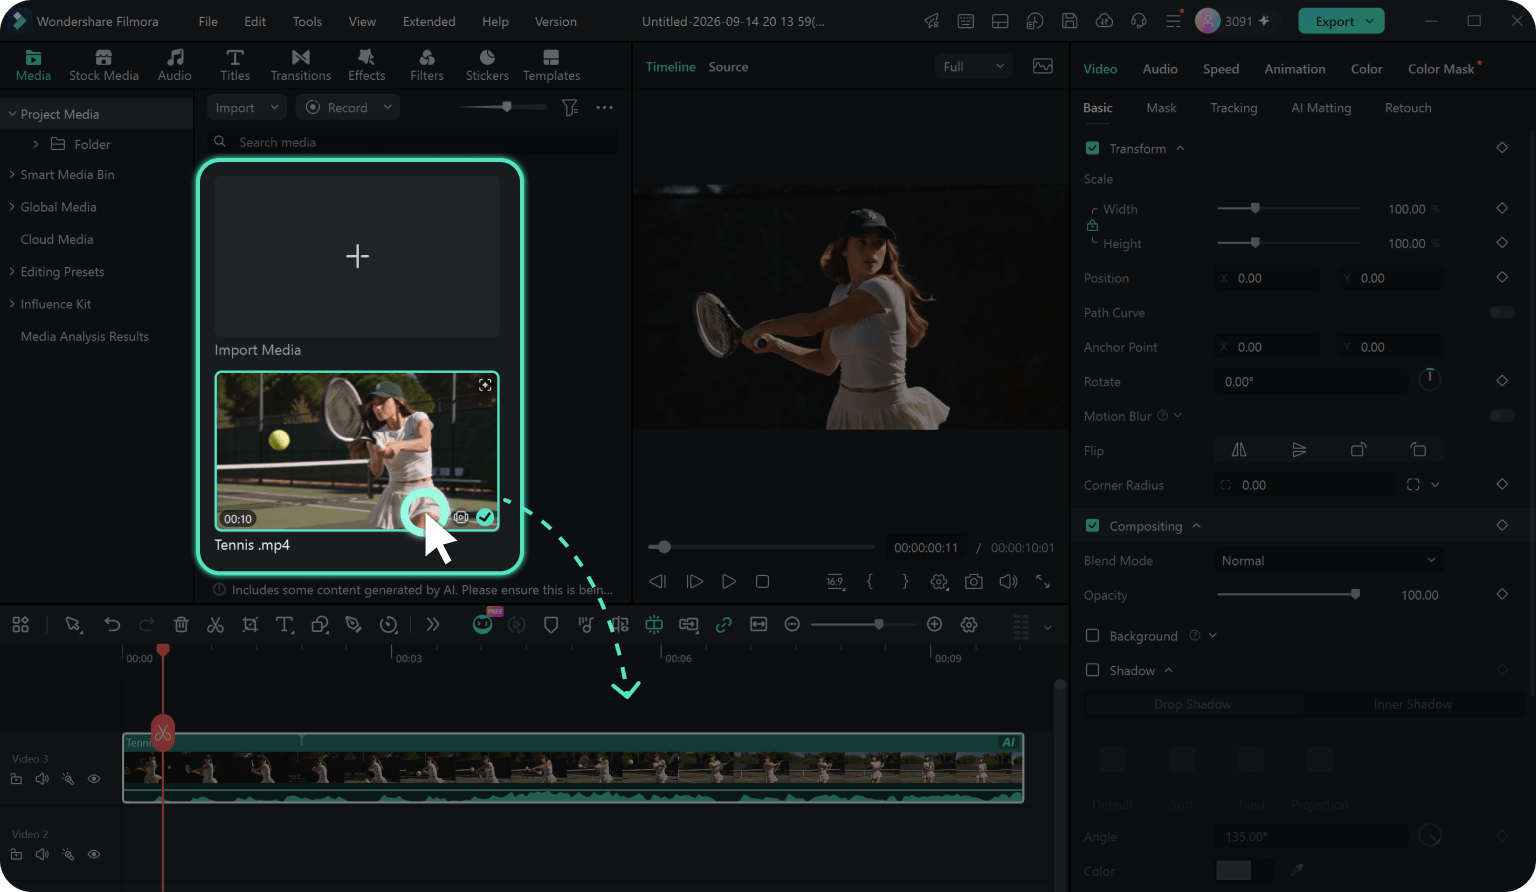Open the Record dropdown
The height and width of the screenshot is (892, 1536).
(x=347, y=107)
